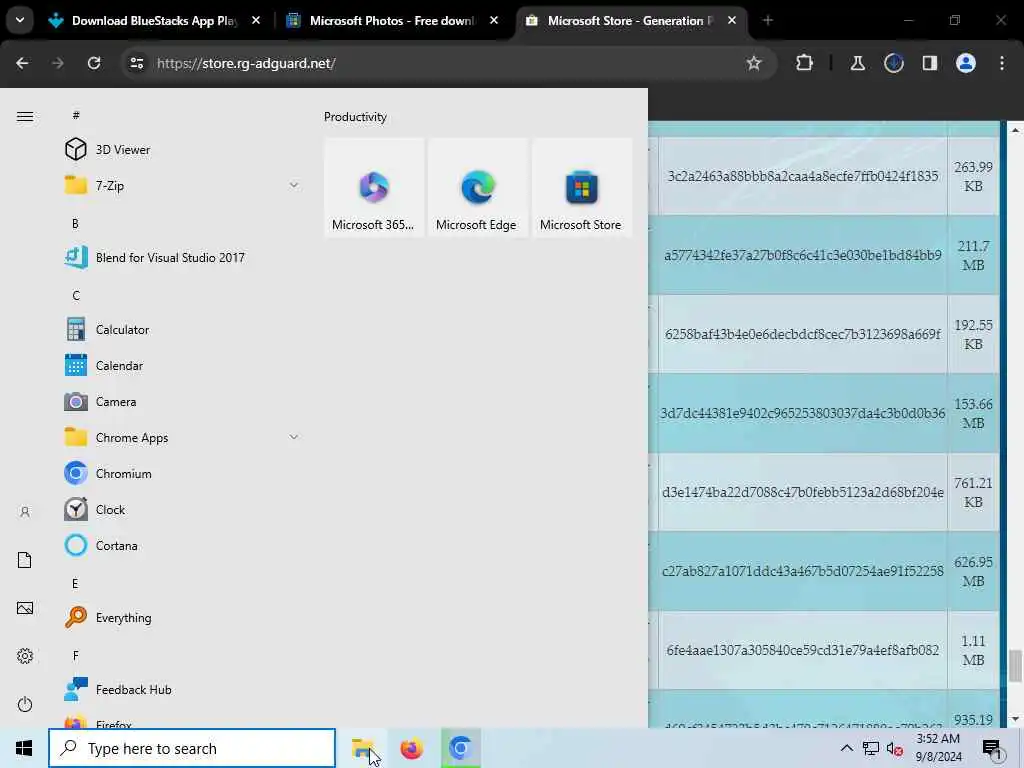Click the B letter header in app list
Image resolution: width=1024 pixels, height=768 pixels.
[75, 223]
